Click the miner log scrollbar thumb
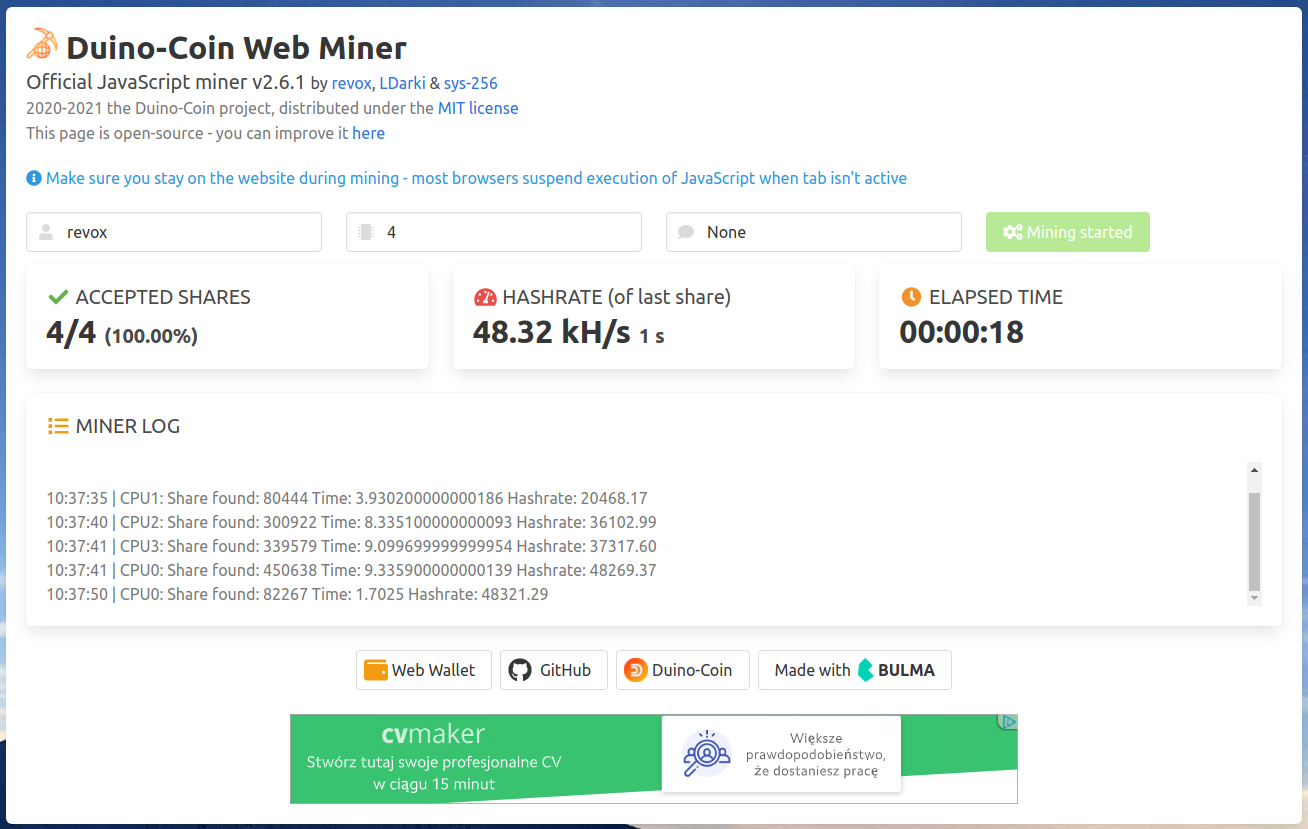Image resolution: width=1308 pixels, height=829 pixels. [x=1254, y=541]
